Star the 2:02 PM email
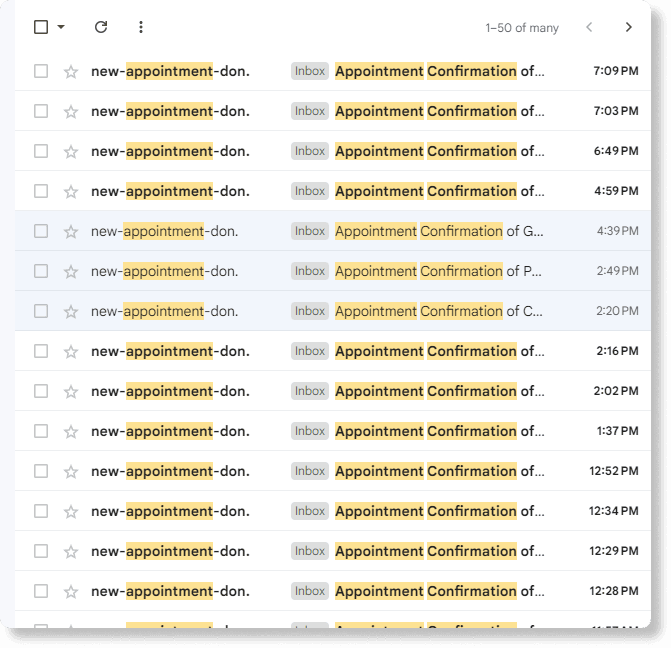The image size is (671, 648). [71, 392]
